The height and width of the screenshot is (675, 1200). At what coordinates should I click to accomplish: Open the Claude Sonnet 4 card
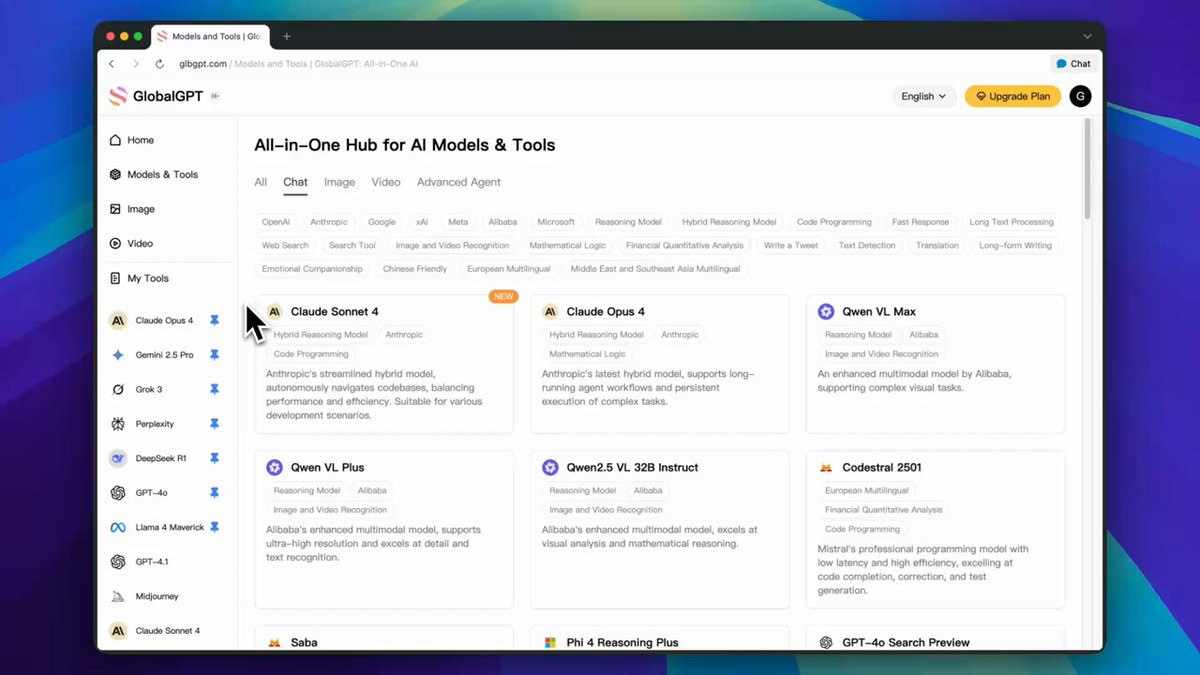click(384, 363)
